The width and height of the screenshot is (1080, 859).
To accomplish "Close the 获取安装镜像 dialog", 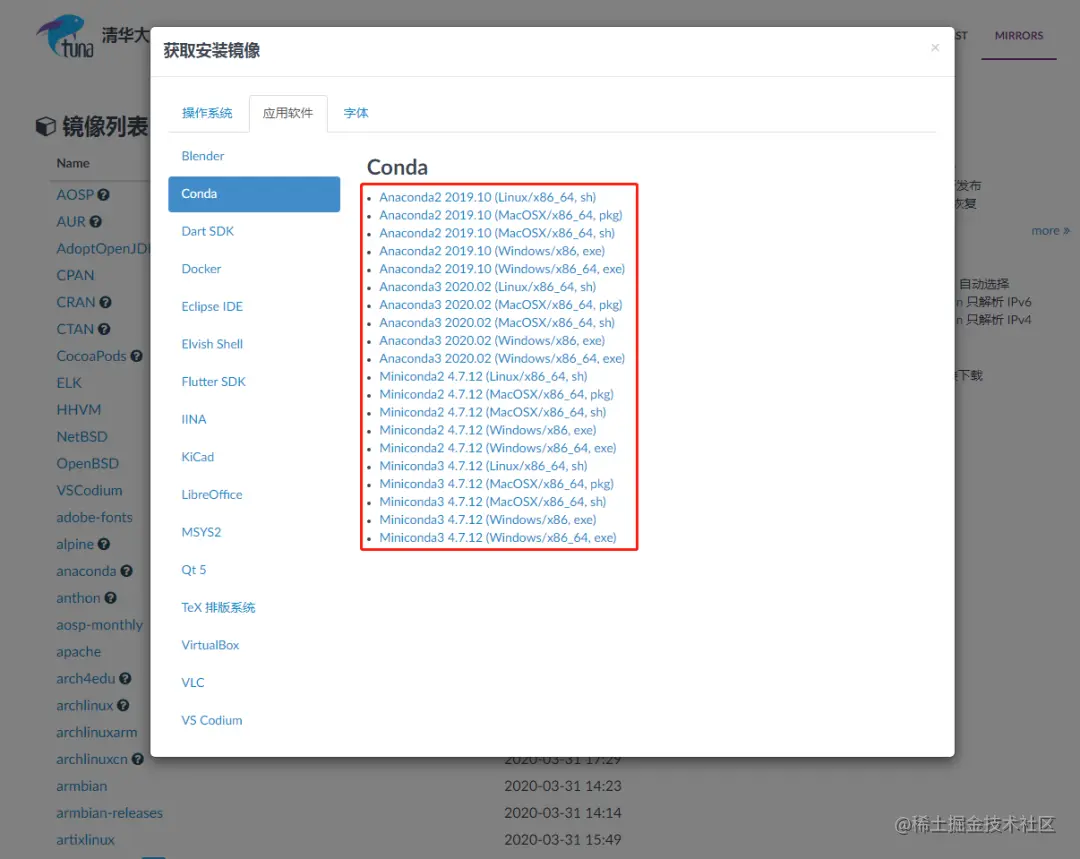I will [x=935, y=48].
